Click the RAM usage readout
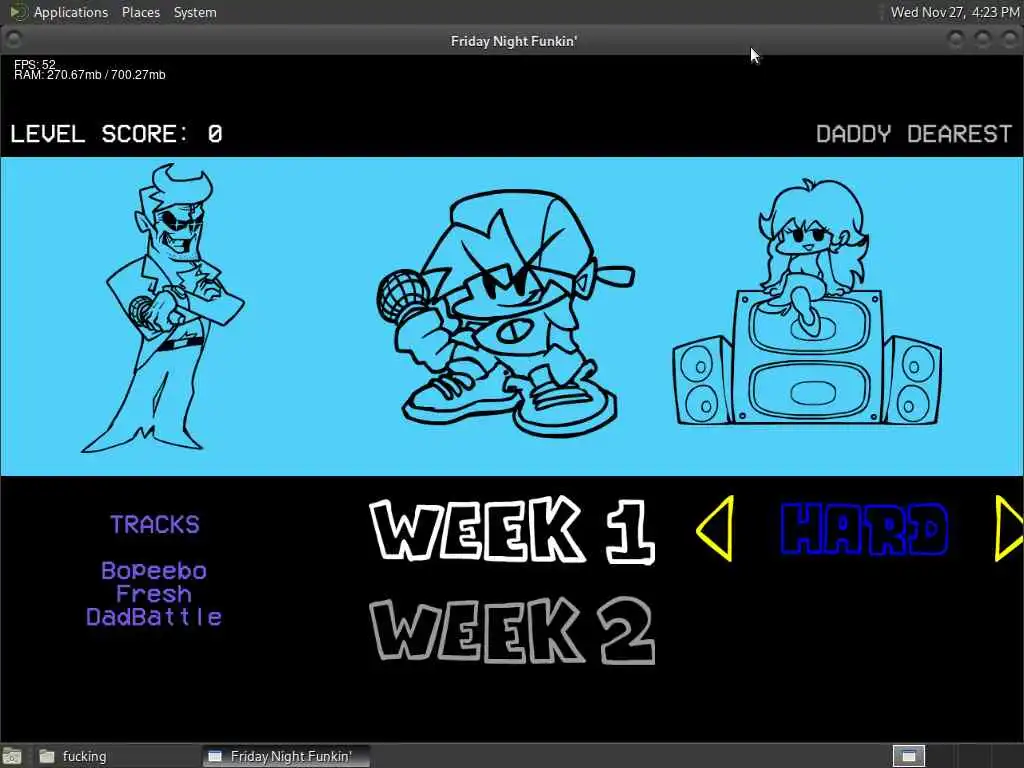This screenshot has height=768, width=1024. coord(89,74)
